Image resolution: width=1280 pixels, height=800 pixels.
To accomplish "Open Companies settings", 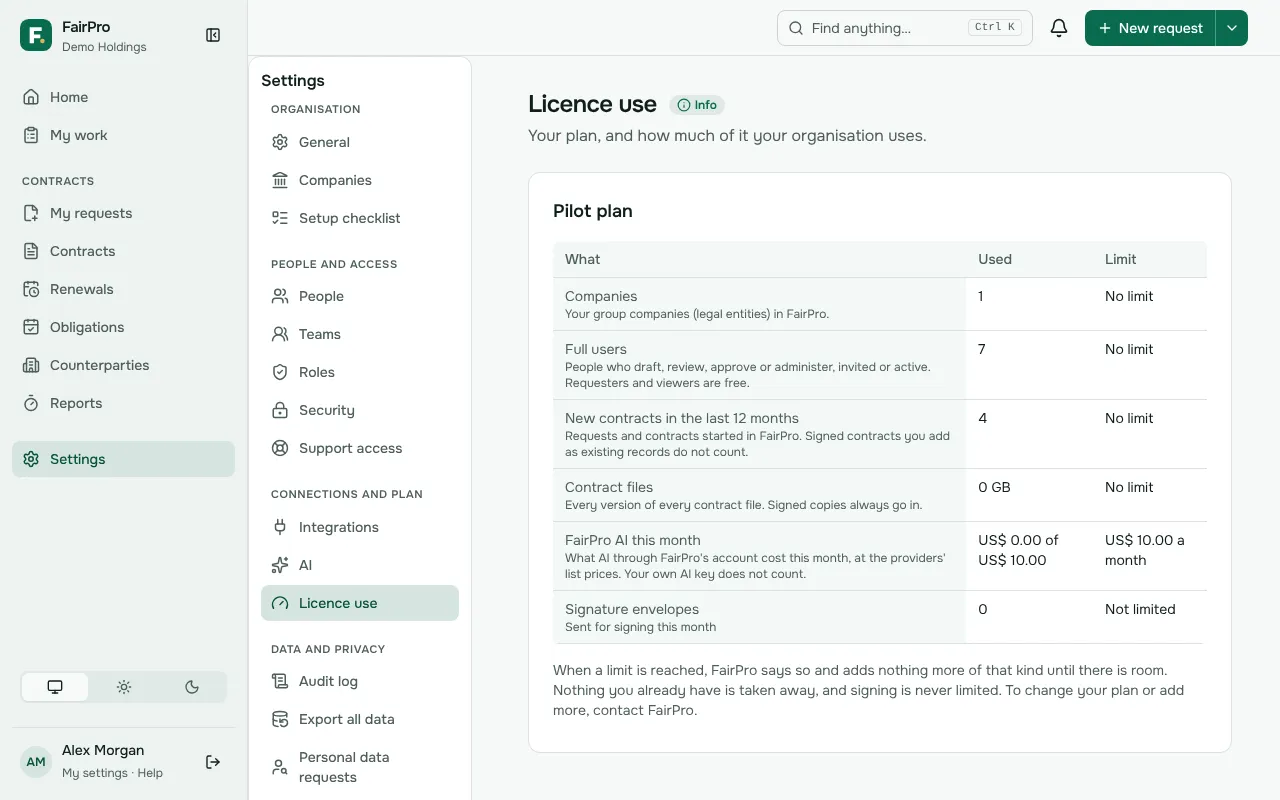I will (x=360, y=180).
